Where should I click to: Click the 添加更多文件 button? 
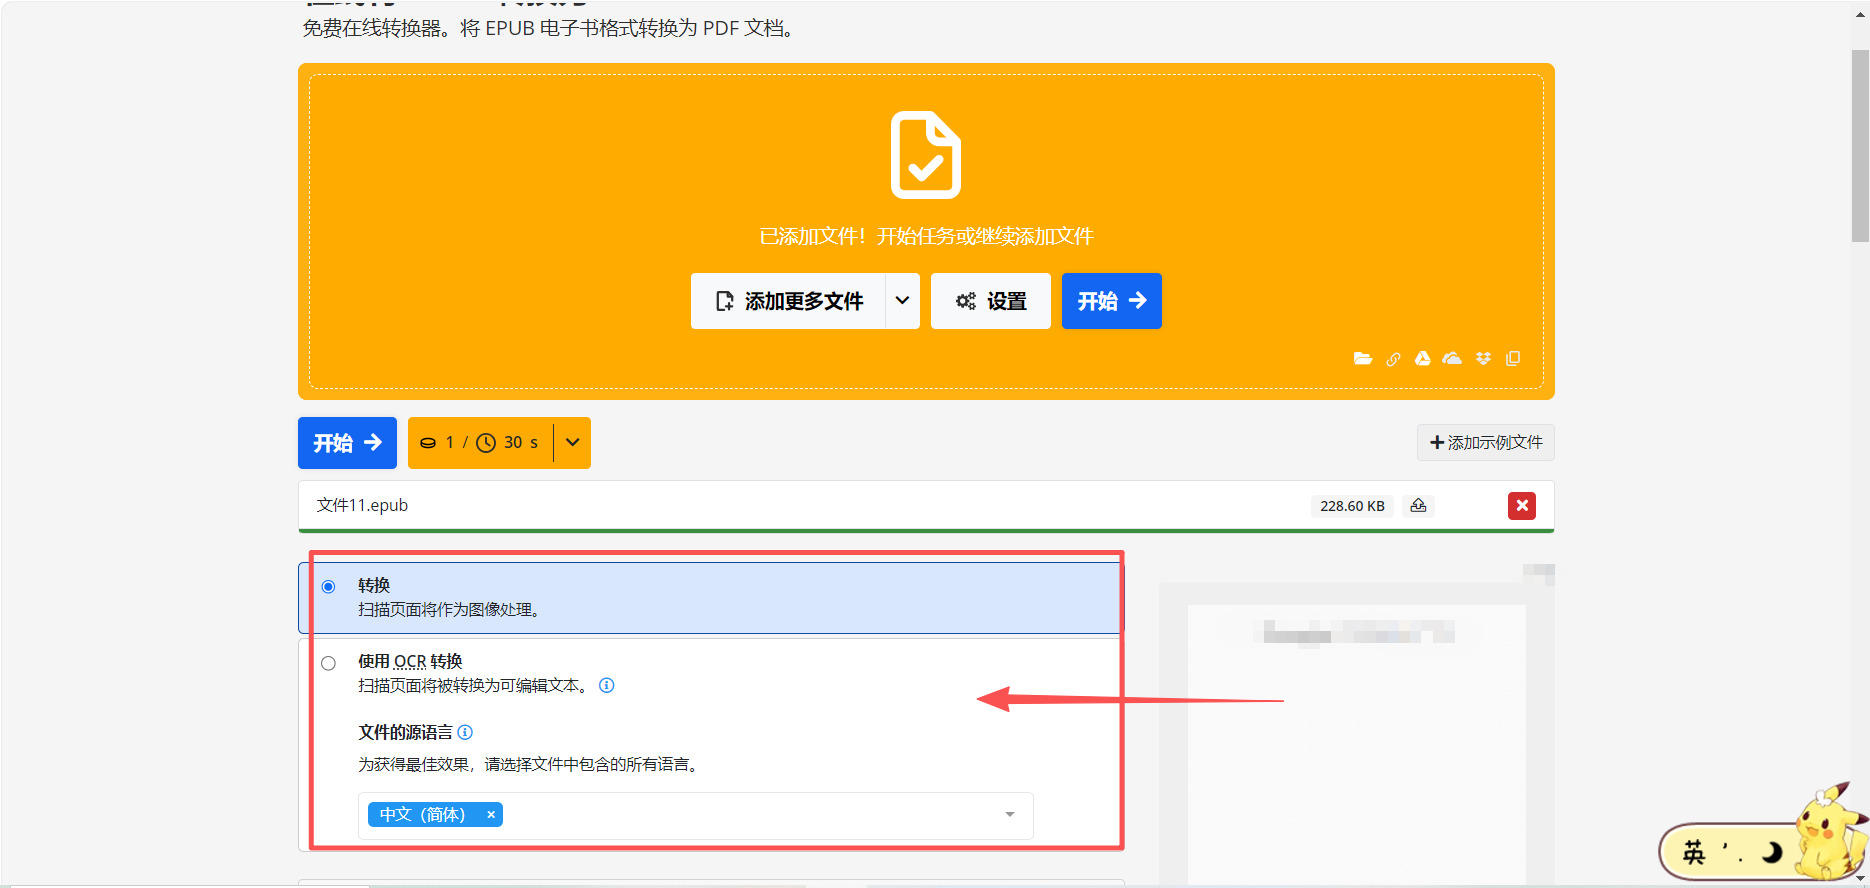[789, 301]
